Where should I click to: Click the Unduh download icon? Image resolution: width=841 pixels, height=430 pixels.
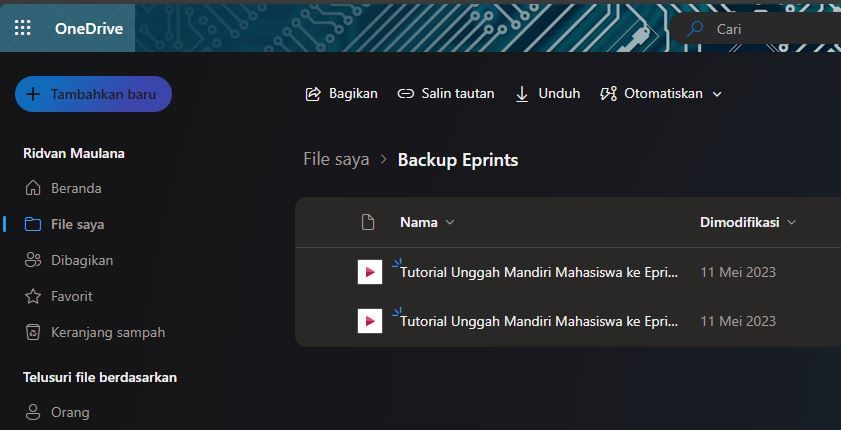point(522,94)
